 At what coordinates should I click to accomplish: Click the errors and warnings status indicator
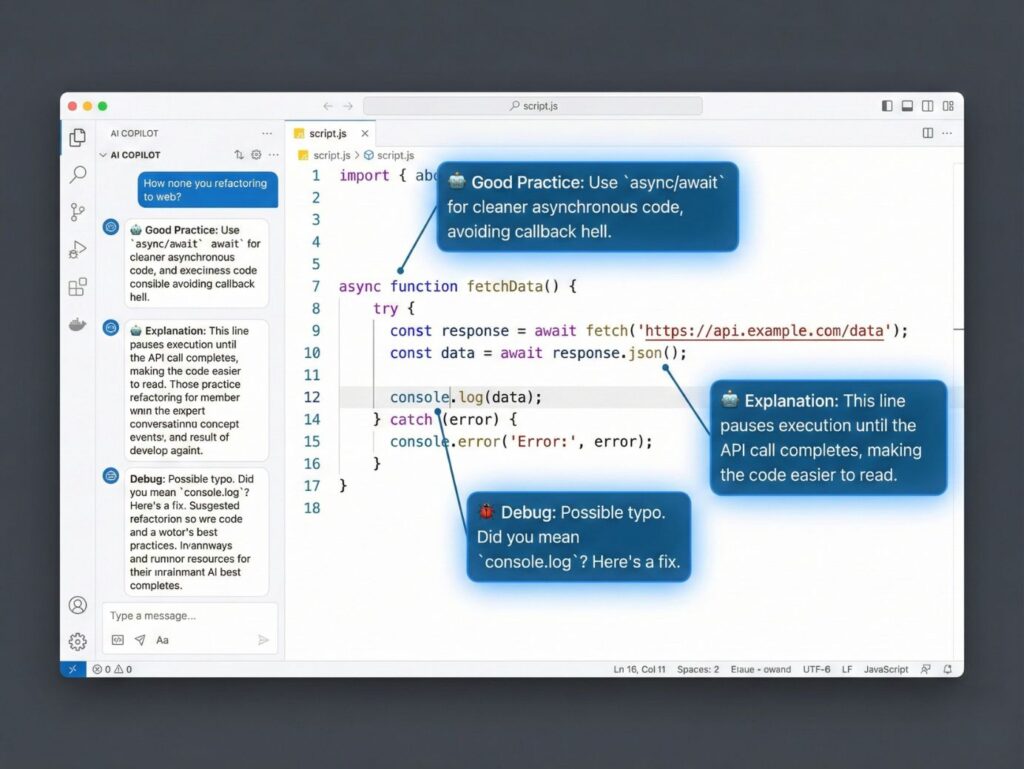pyautogui.click(x=112, y=669)
